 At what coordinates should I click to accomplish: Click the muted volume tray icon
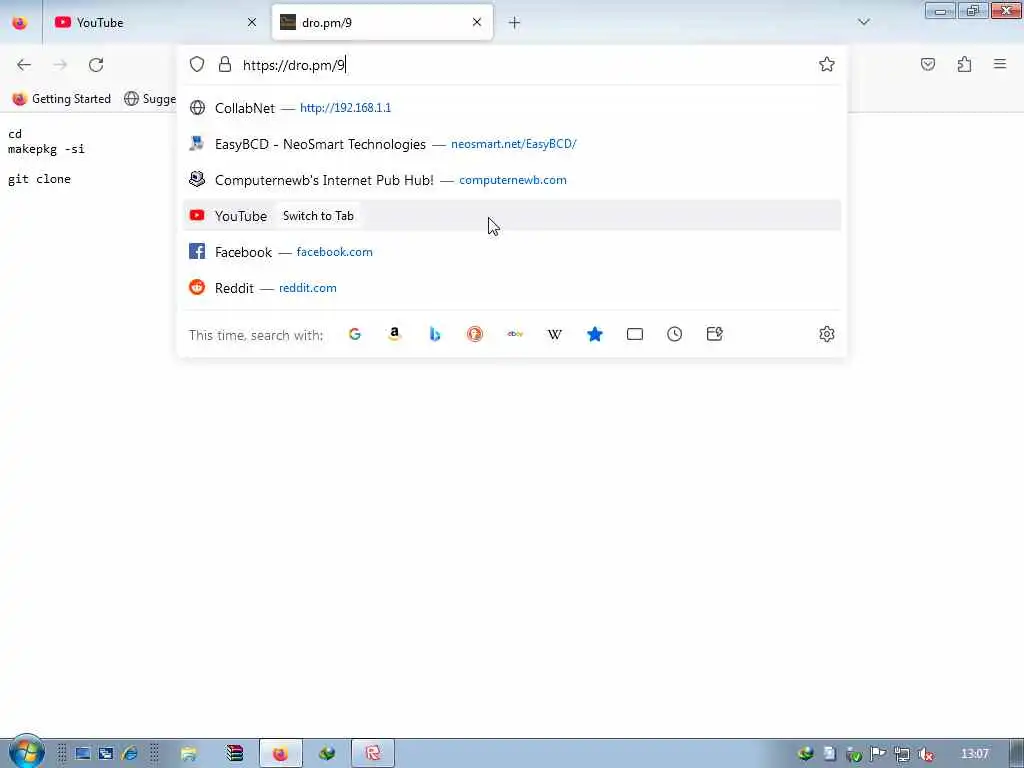925,754
